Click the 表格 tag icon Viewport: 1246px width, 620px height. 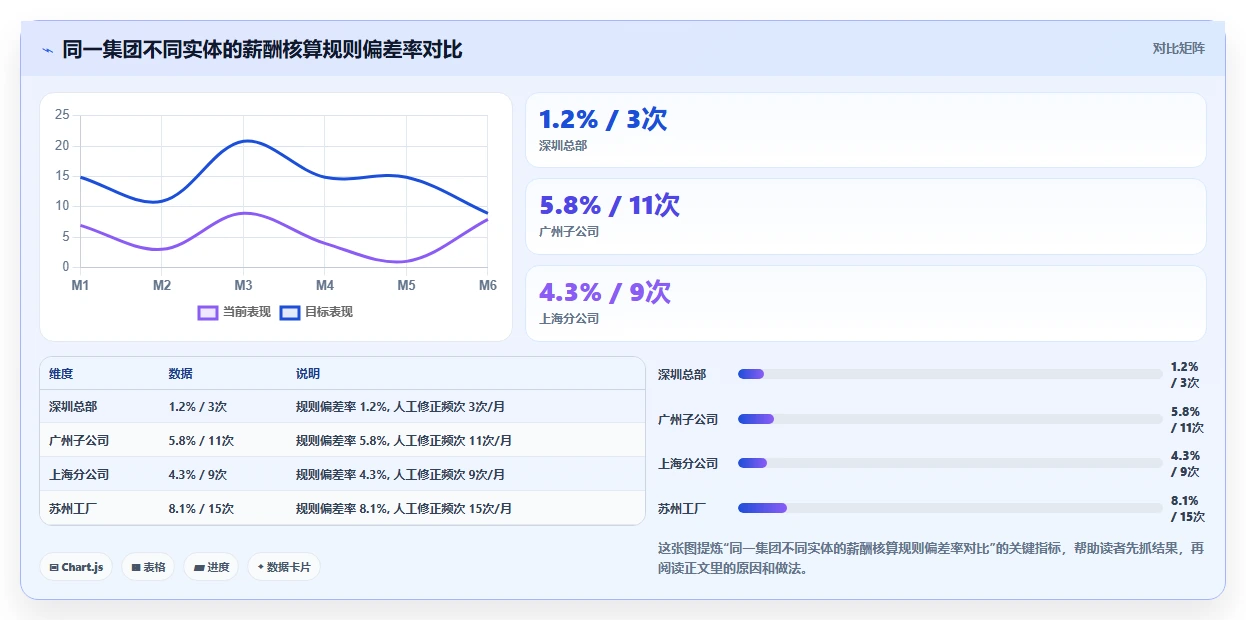136,568
